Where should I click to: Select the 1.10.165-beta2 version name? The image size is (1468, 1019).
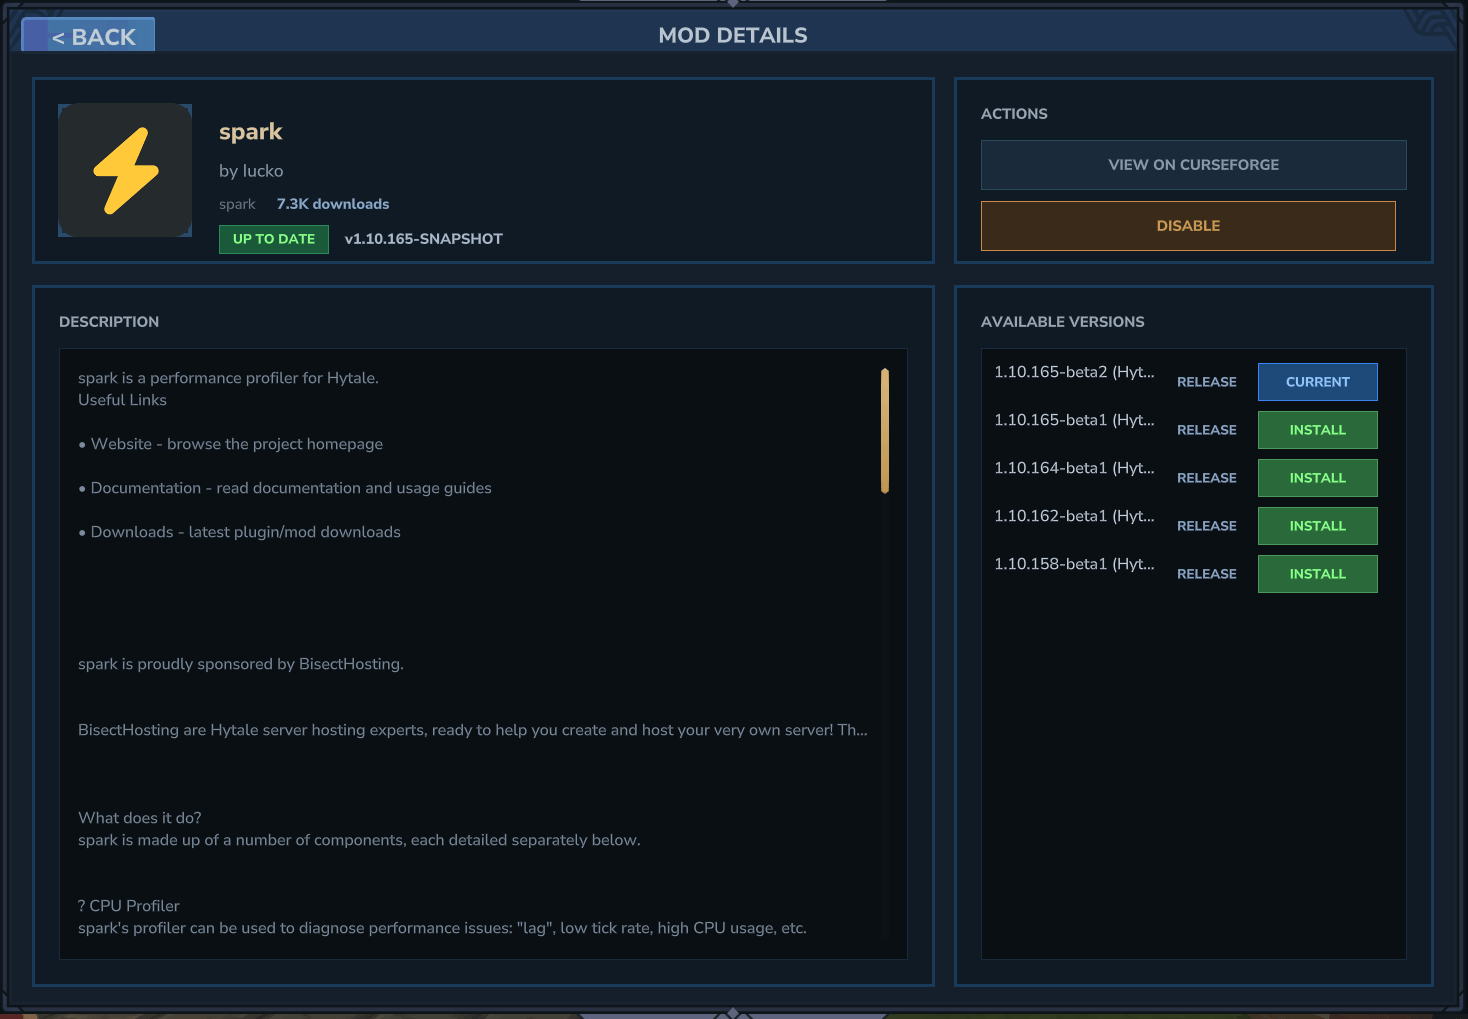(x=1074, y=372)
